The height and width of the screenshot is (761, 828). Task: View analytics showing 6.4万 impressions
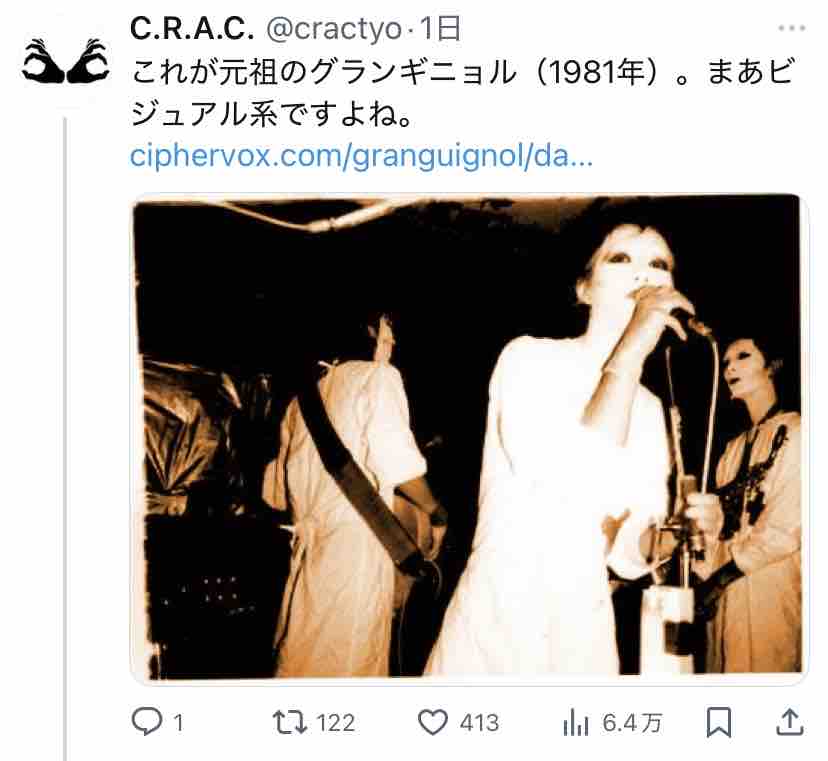click(576, 722)
